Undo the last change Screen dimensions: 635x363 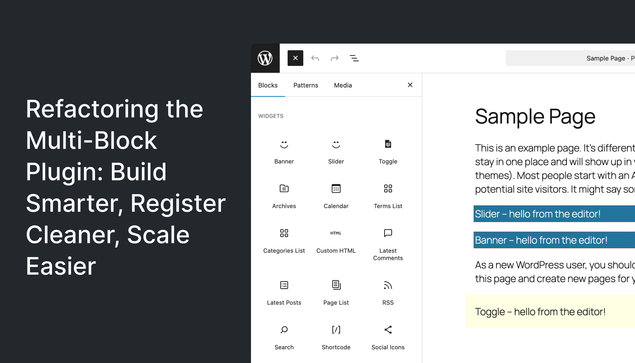point(315,58)
